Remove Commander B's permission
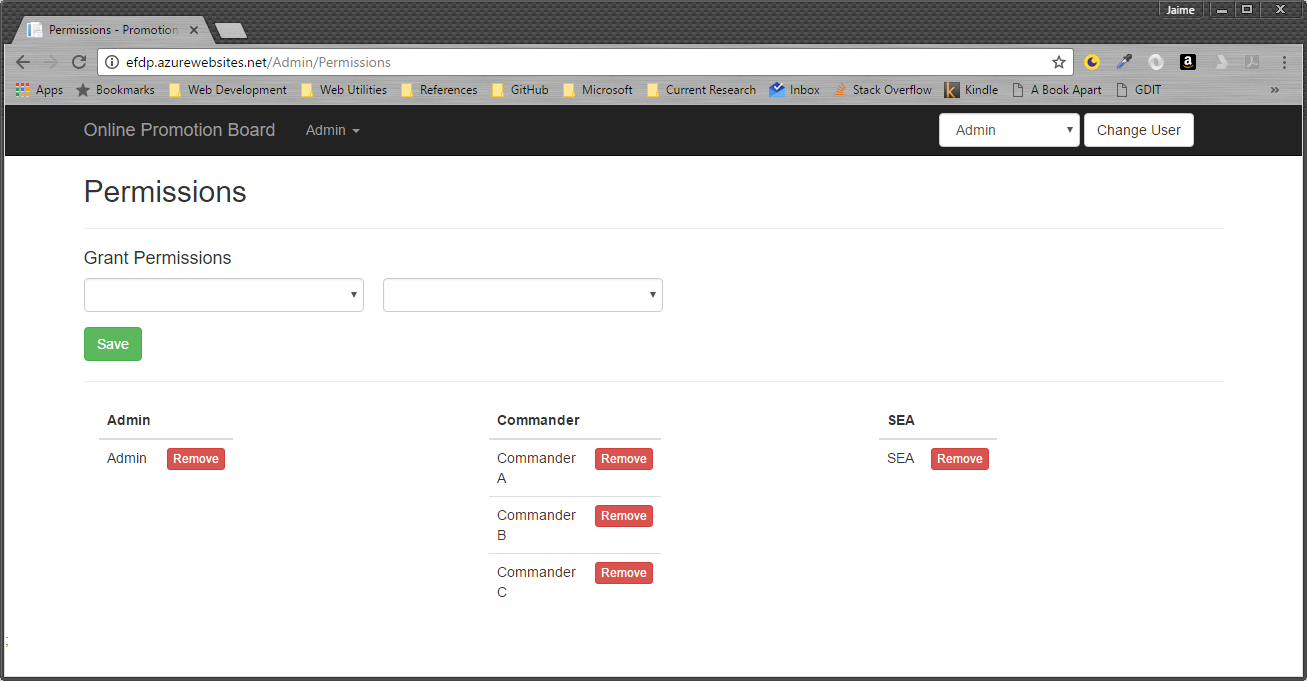Screen dimensions: 1307x681 pos(623,516)
